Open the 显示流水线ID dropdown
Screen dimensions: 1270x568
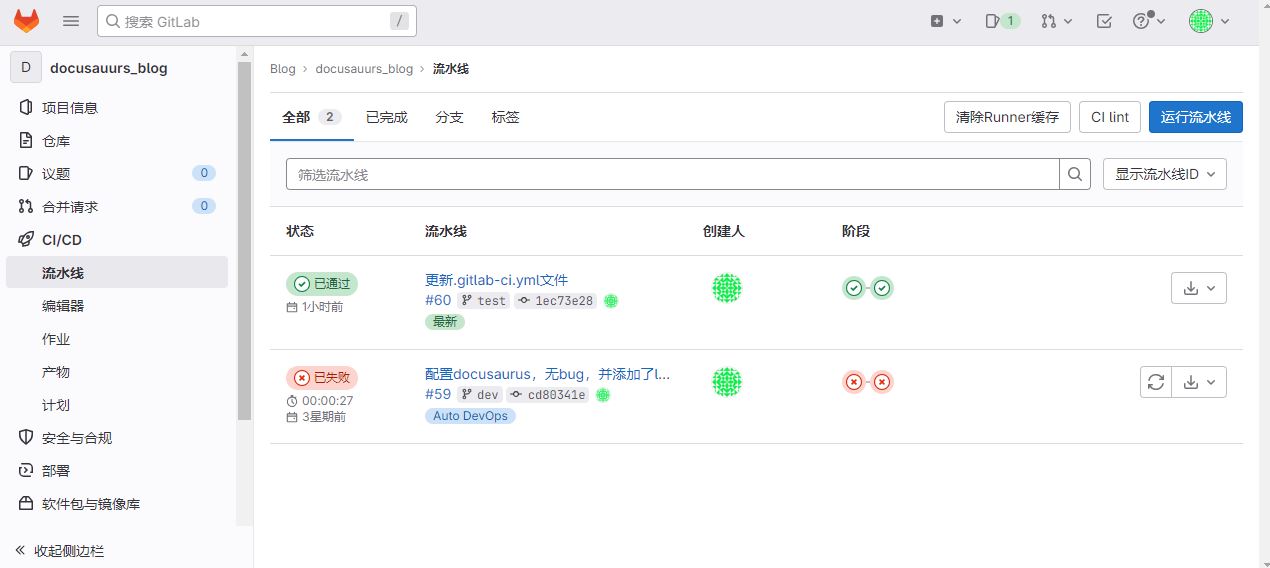pos(1164,174)
